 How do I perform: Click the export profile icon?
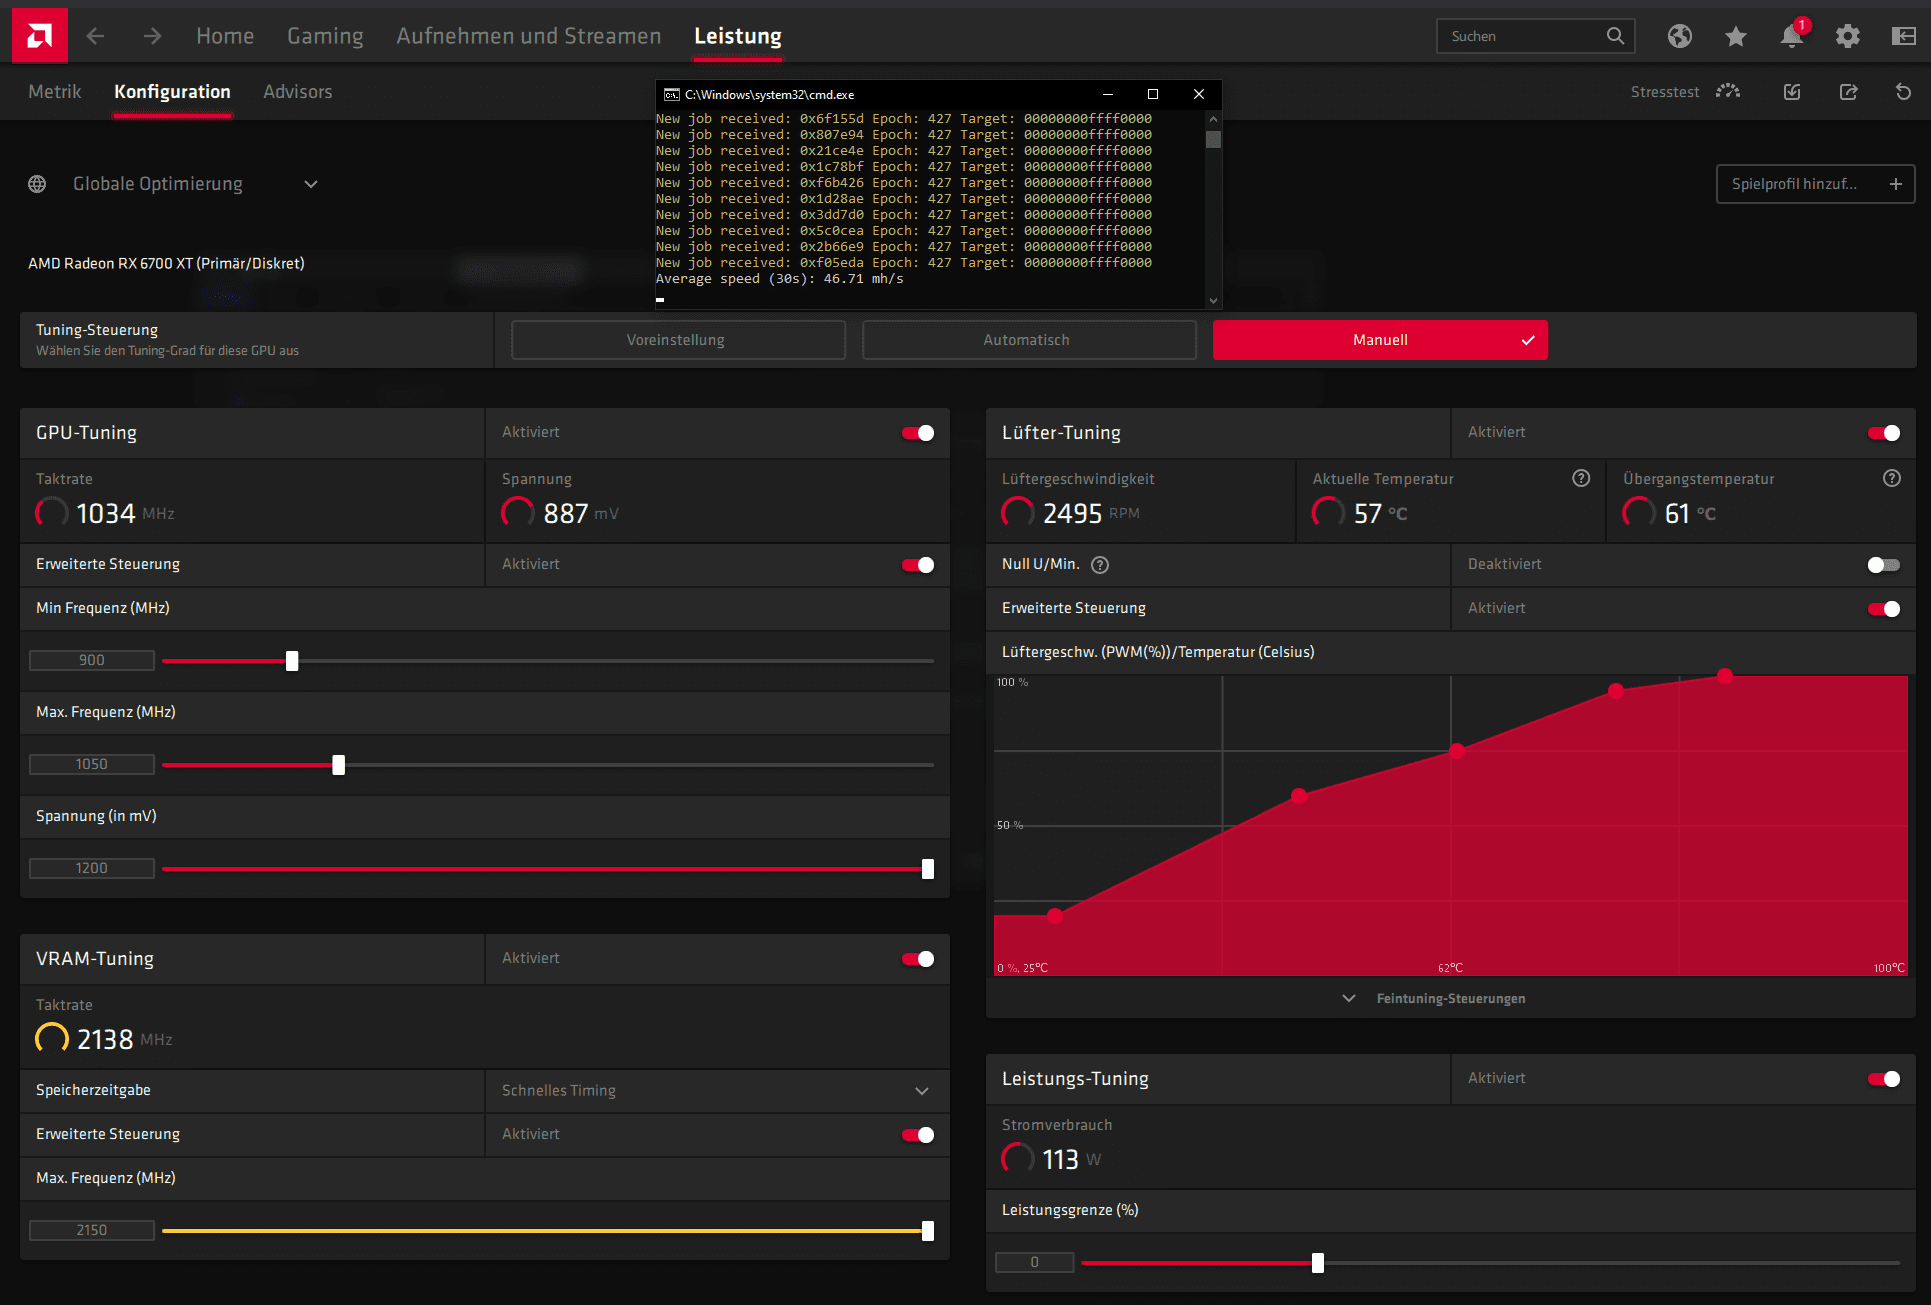coord(1848,92)
